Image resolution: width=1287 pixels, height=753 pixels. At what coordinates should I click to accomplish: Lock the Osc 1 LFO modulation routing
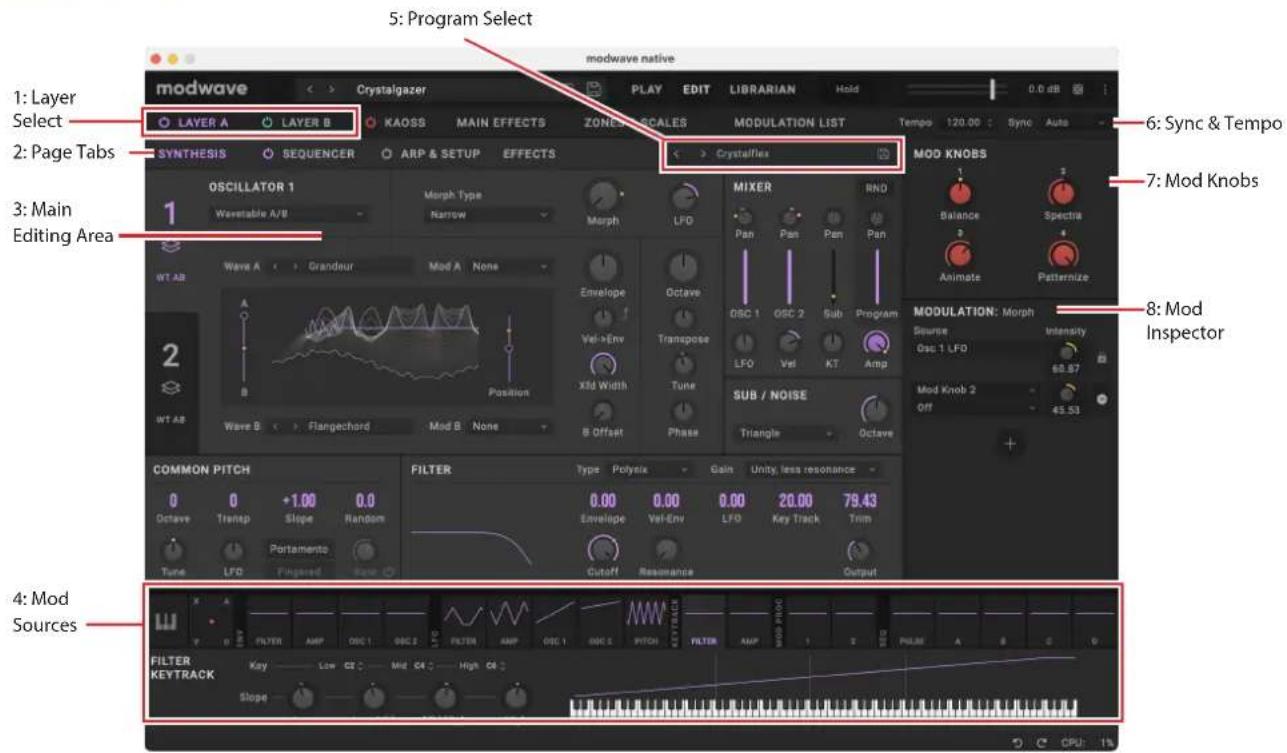(1101, 357)
